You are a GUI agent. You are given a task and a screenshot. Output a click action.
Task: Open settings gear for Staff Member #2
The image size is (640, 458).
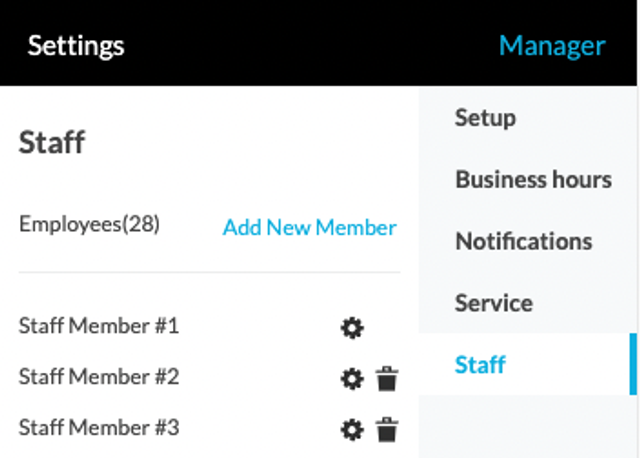point(352,379)
